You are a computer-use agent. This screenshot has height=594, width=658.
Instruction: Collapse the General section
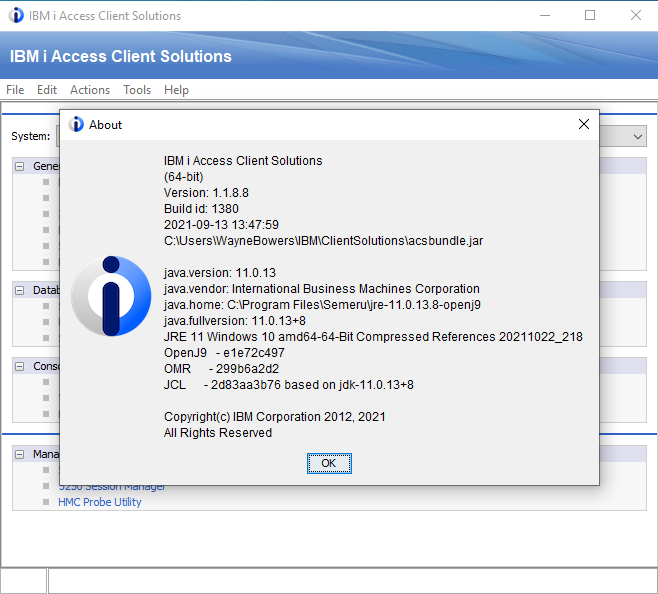pos(20,166)
